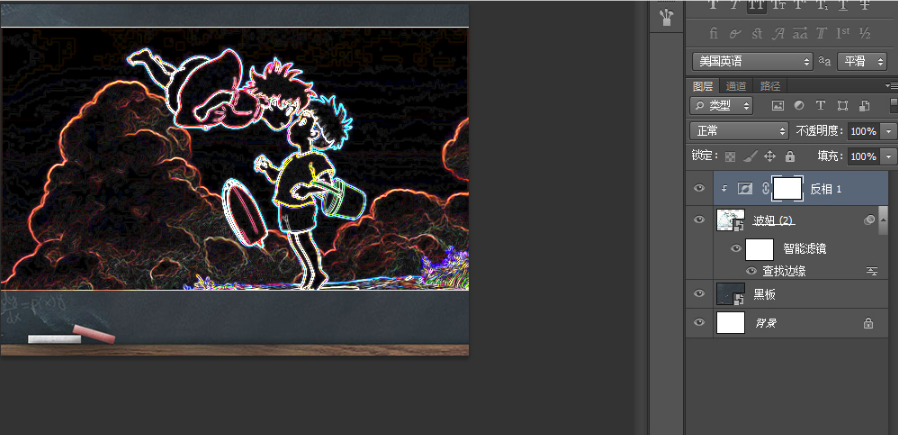Toggle lock transparent pixels
The image size is (898, 435).
point(730,156)
